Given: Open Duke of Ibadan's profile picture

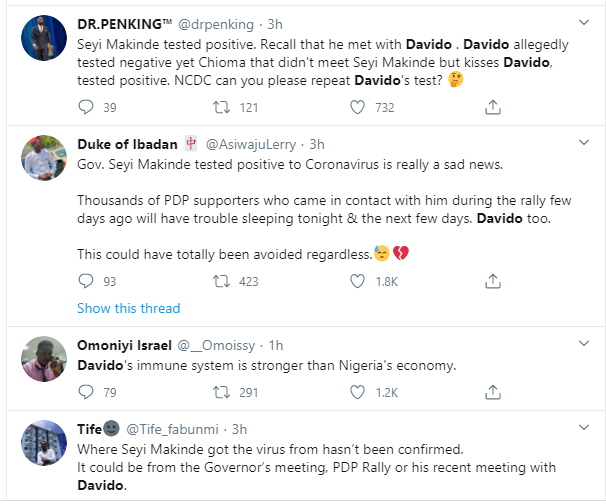Looking at the screenshot, I should [x=44, y=158].
